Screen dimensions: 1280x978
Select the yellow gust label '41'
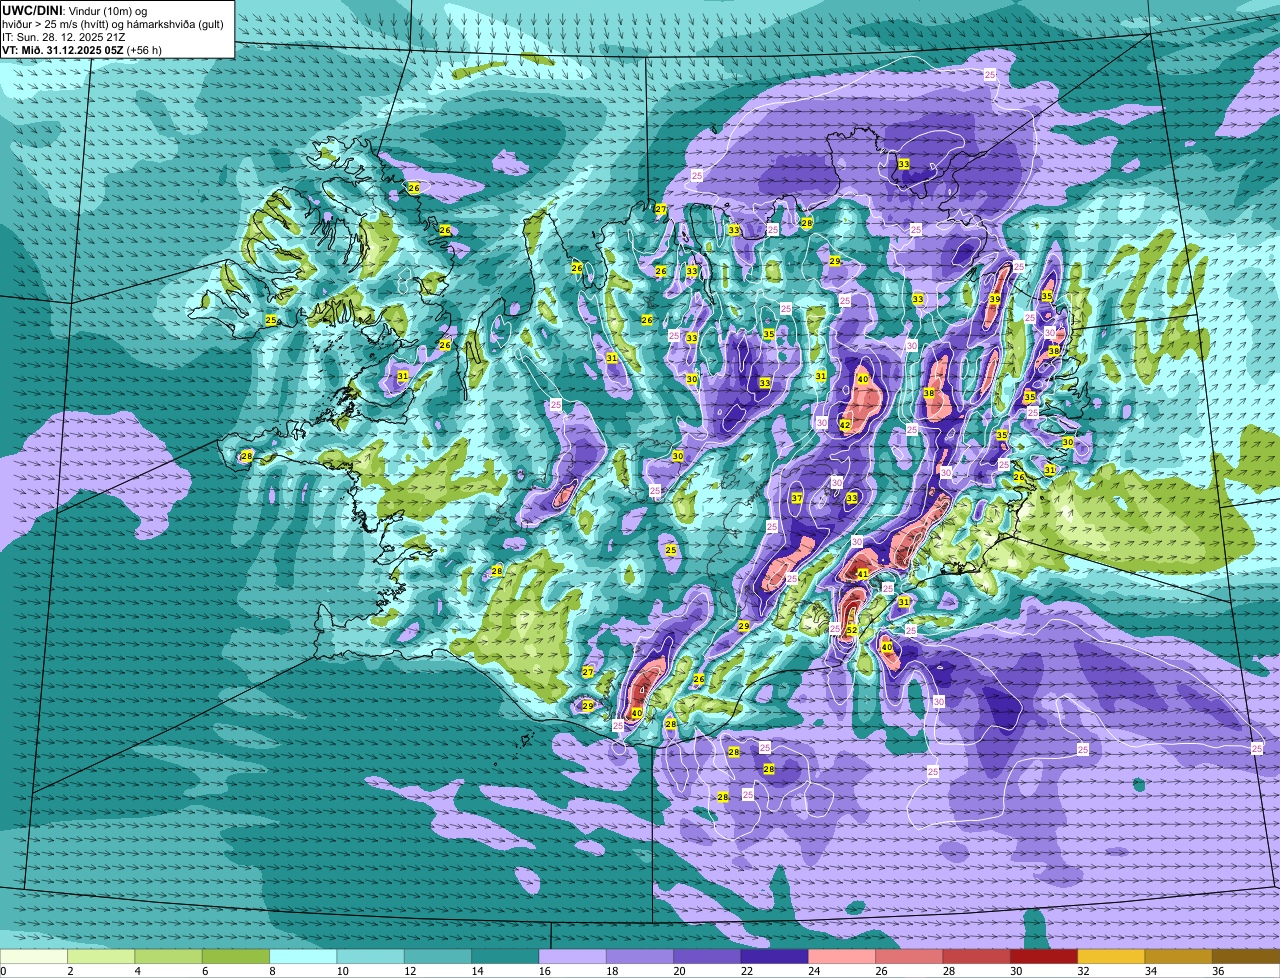[x=863, y=574]
